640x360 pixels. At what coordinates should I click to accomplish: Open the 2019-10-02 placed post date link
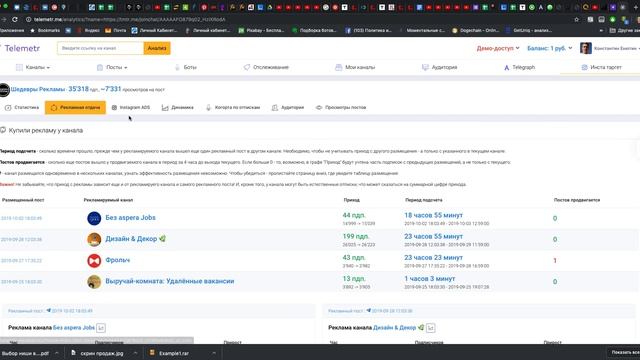[21, 218]
